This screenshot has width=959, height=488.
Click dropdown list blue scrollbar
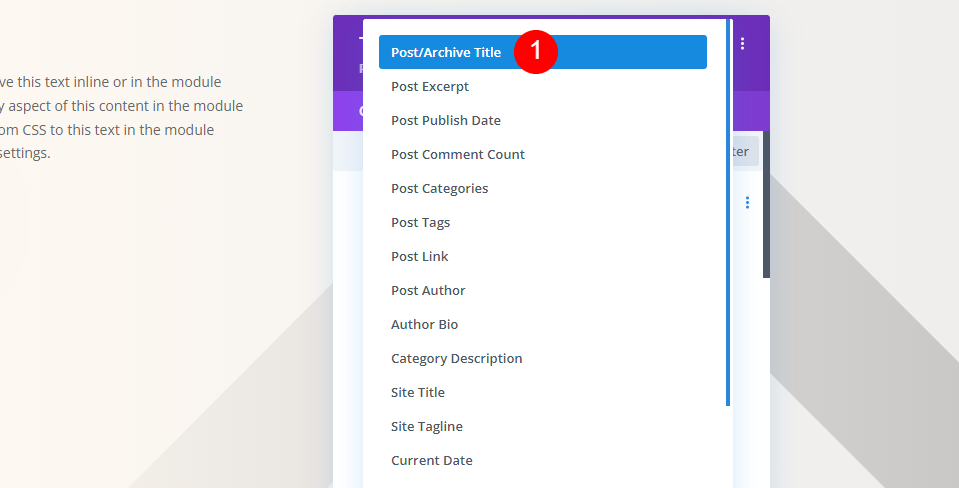point(728,212)
